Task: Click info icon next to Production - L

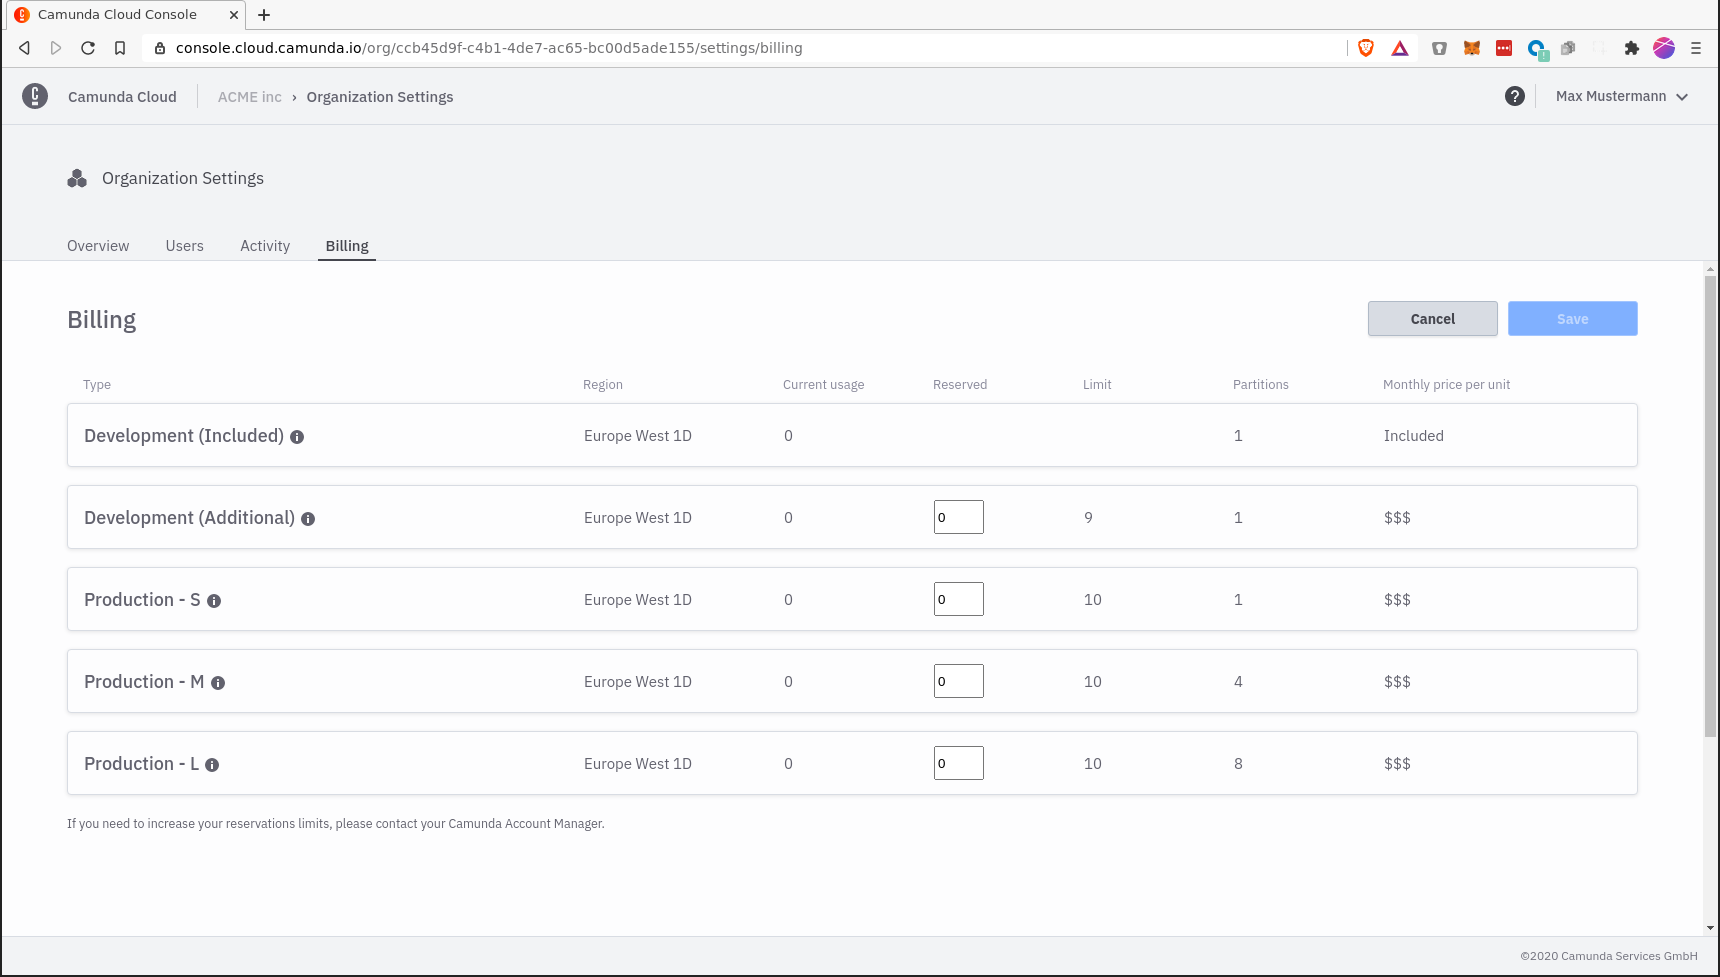Action: point(212,765)
